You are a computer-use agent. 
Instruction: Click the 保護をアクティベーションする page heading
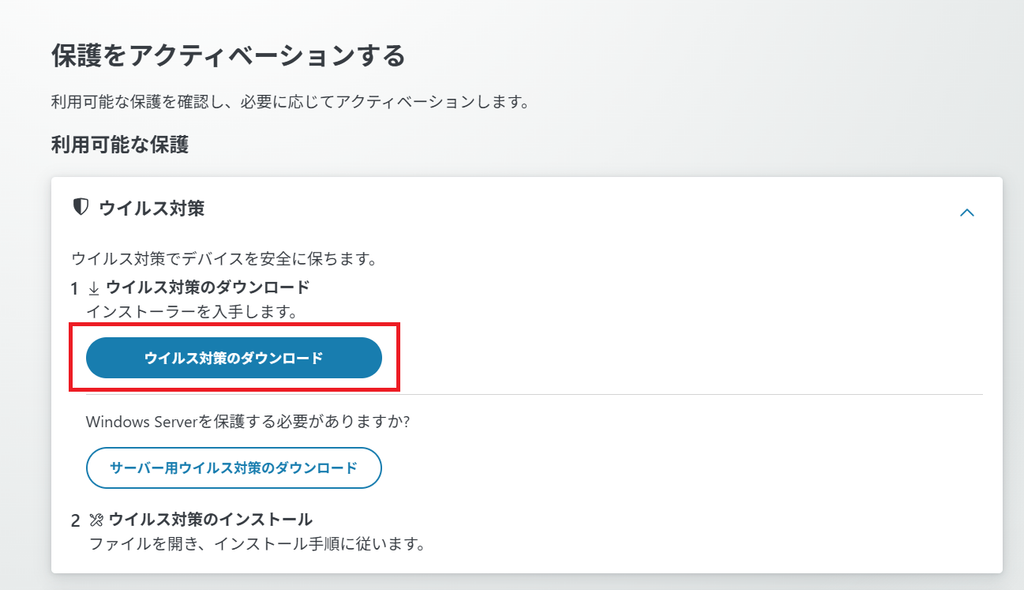[x=229, y=56]
